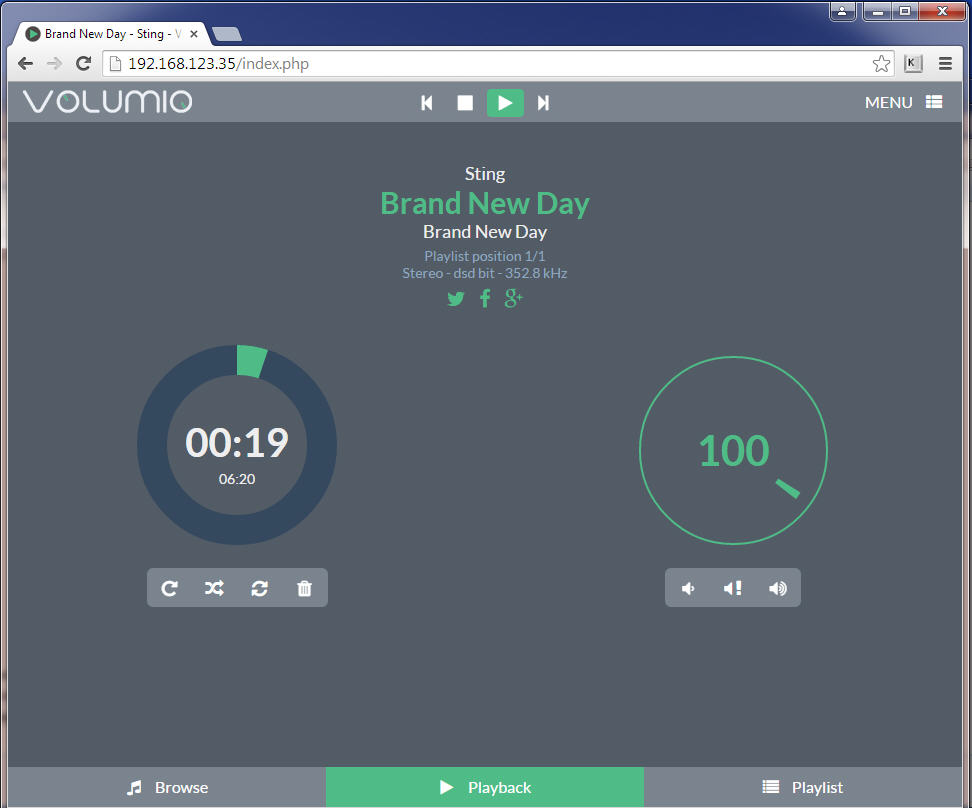Click Stereo dsd bit 352.8 kHz text
The height and width of the screenshot is (808, 972).
(x=485, y=273)
